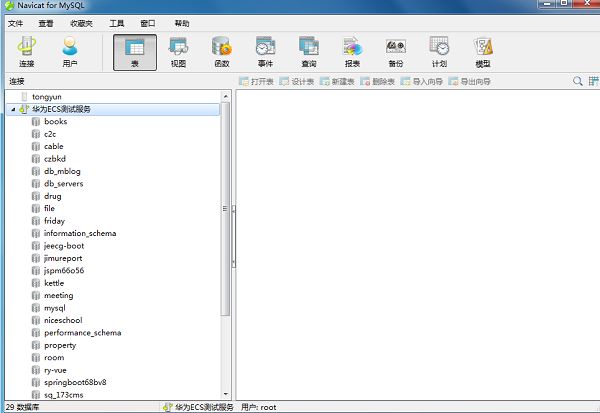Click the 删除表 (Delete Table) button

point(378,81)
